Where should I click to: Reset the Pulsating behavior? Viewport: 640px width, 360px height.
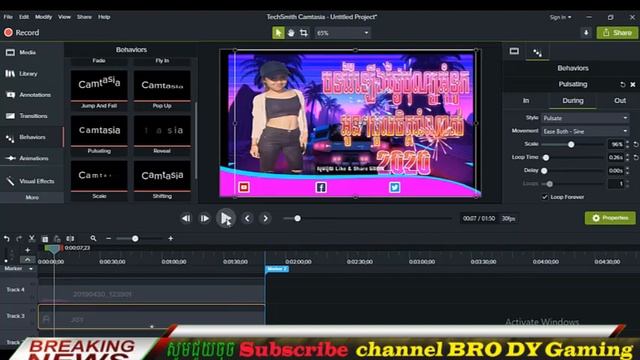click(x=622, y=84)
